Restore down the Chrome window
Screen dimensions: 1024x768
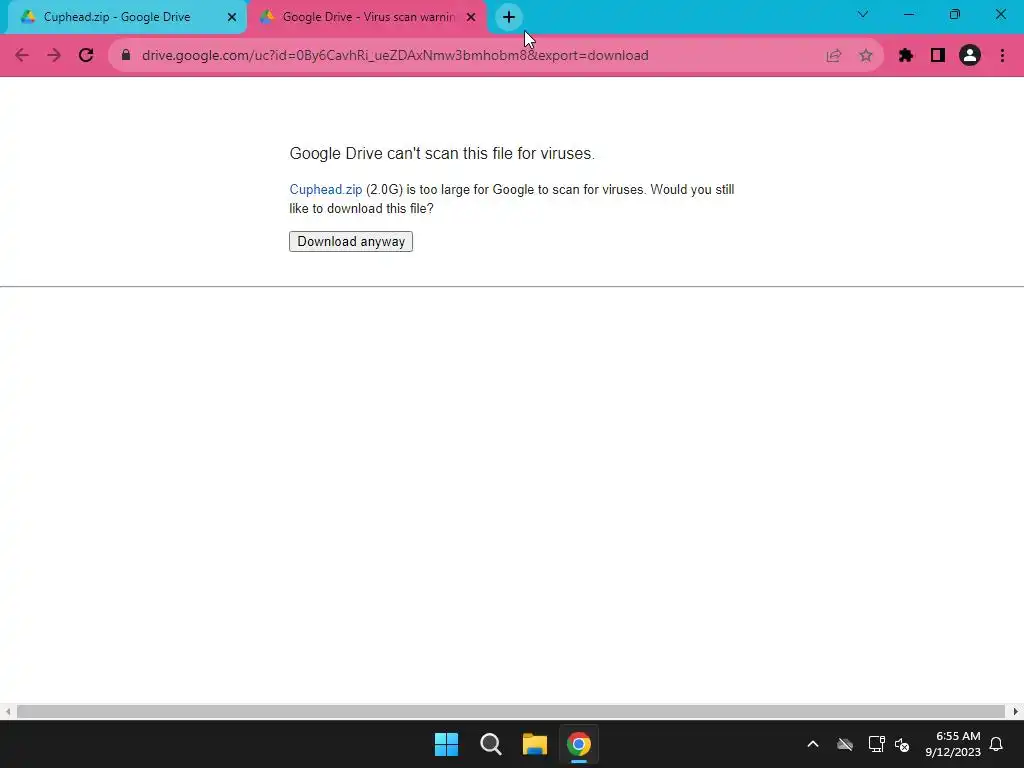(955, 14)
